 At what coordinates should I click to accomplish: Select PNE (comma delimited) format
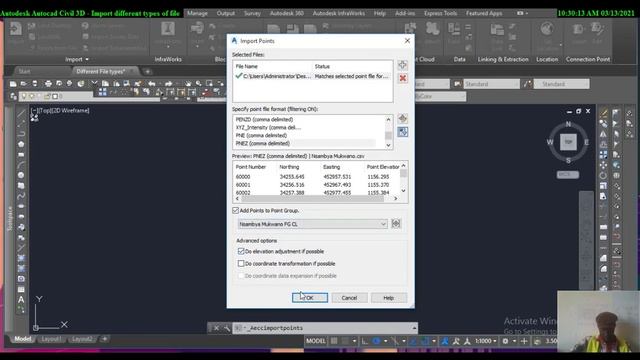click(261, 135)
